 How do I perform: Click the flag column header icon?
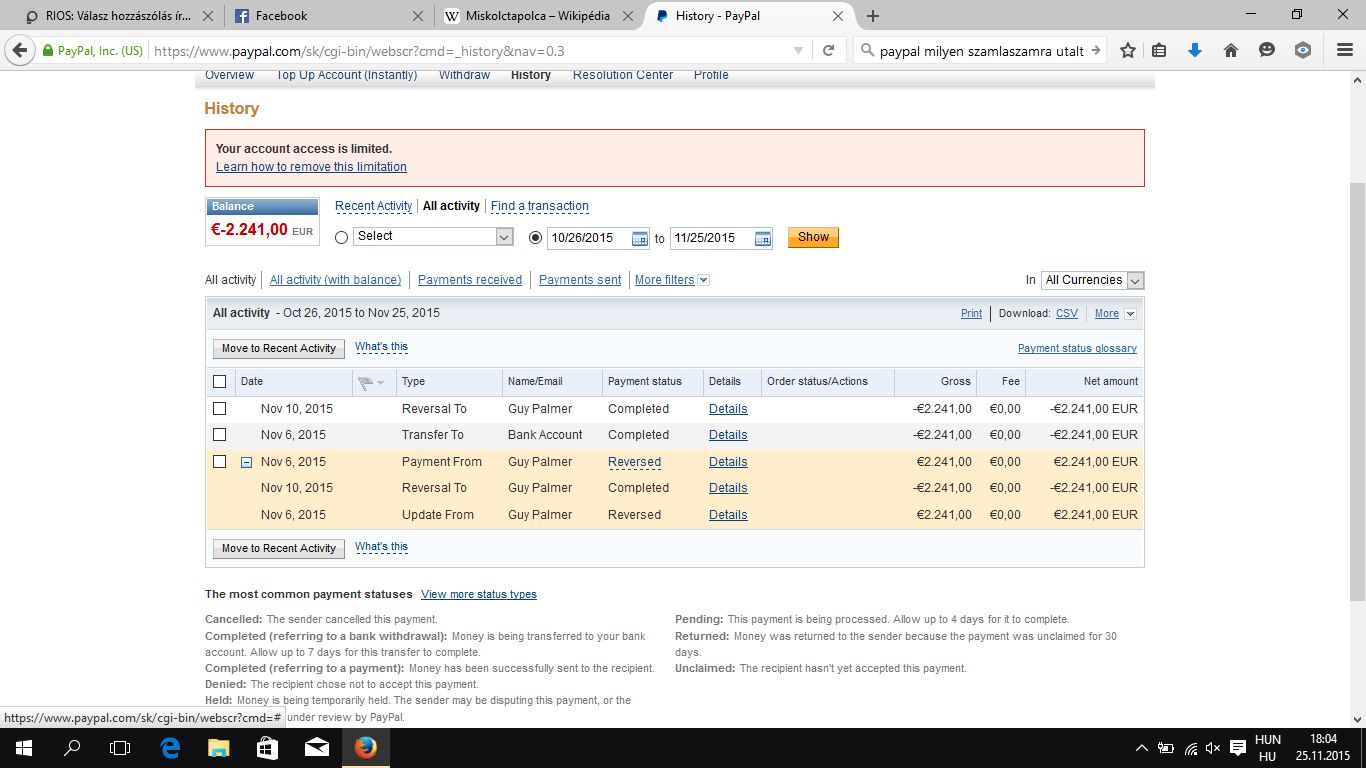[365, 381]
